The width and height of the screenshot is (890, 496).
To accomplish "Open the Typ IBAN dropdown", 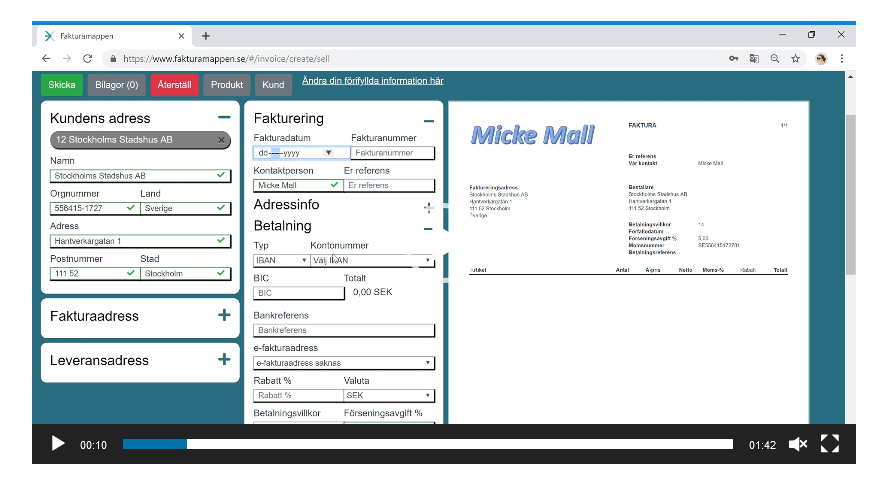I will pyautogui.click(x=281, y=260).
